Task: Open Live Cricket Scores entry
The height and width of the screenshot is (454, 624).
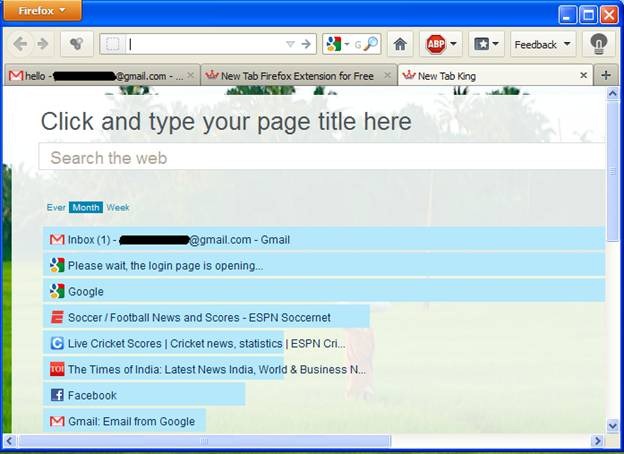Action: pos(195,343)
